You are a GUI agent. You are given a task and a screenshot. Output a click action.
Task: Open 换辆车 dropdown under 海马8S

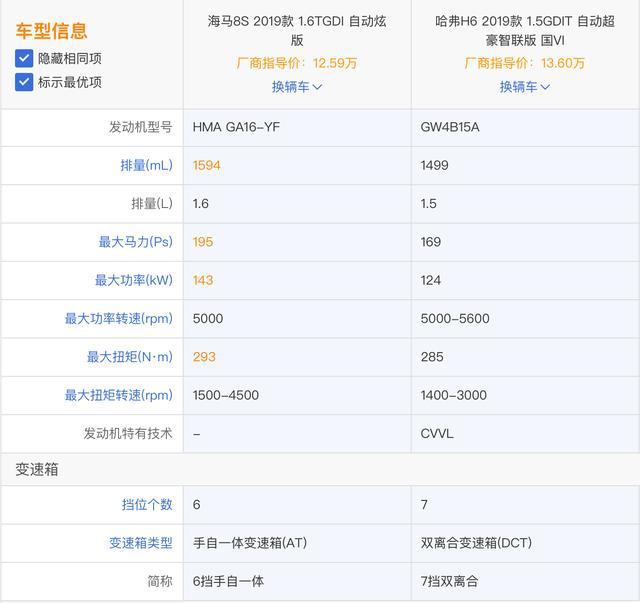(297, 87)
